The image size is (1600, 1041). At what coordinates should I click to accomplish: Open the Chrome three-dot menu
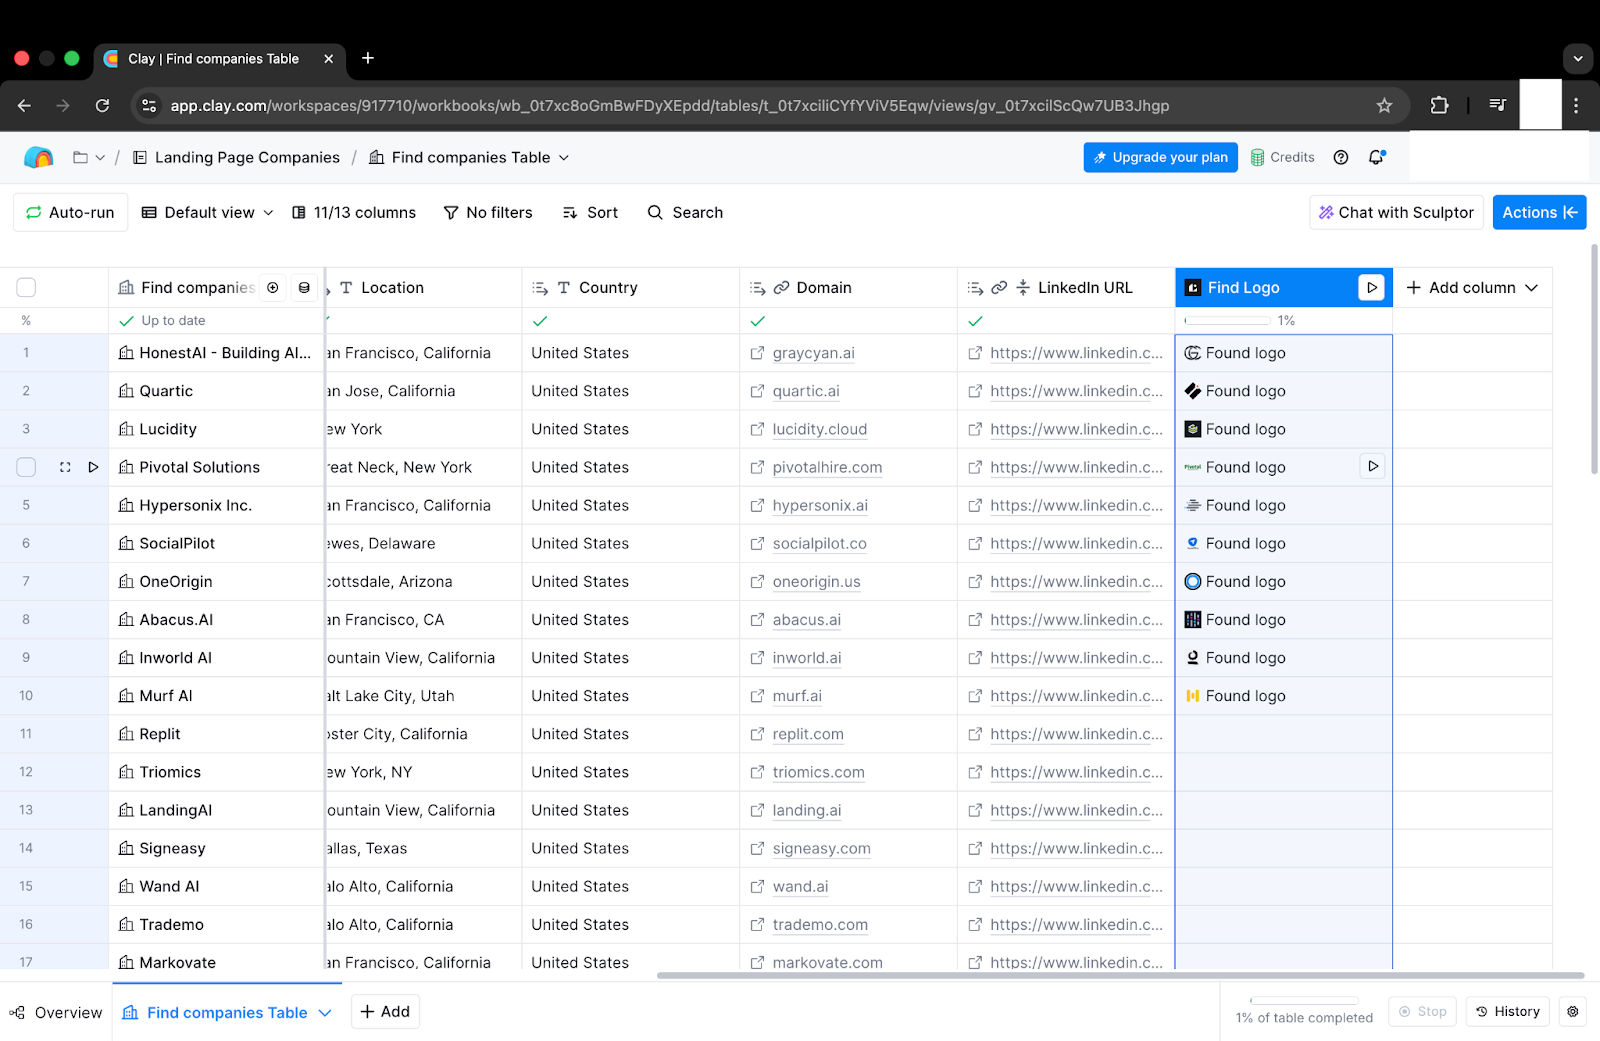(1576, 105)
